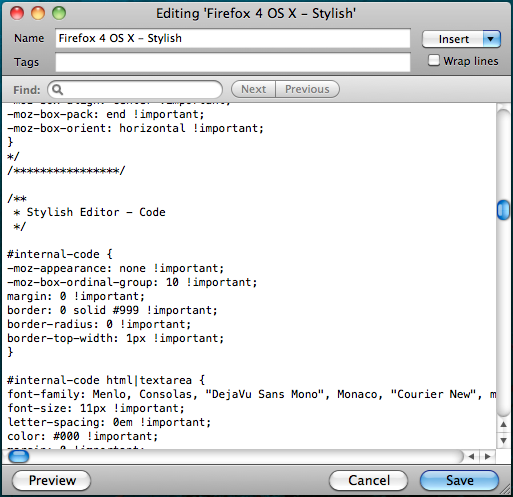Click the vertical scrollbar thumb
This screenshot has height=497, width=513.
click(x=503, y=210)
